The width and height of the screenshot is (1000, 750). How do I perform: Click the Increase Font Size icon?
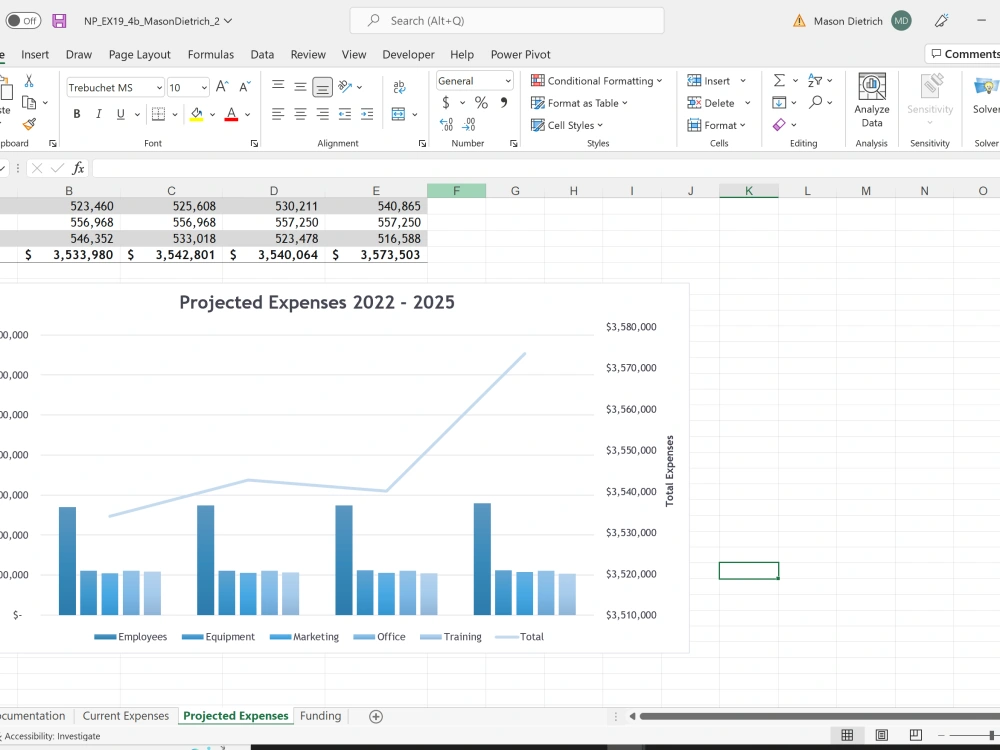(222, 87)
